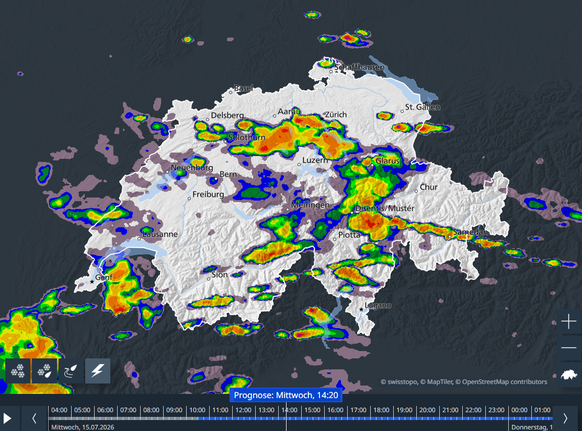Jump to 11:00 on the timeline
The width and height of the screenshot is (582, 431).
point(220,410)
